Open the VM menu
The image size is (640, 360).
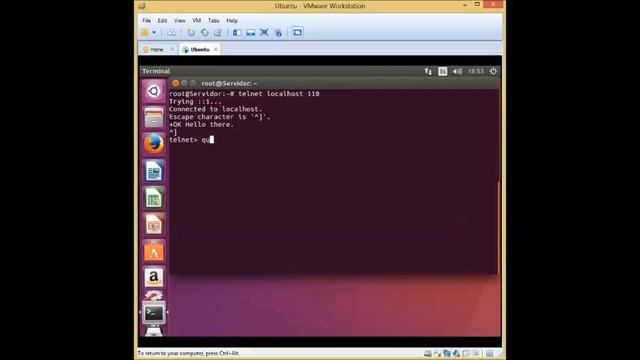coord(196,20)
